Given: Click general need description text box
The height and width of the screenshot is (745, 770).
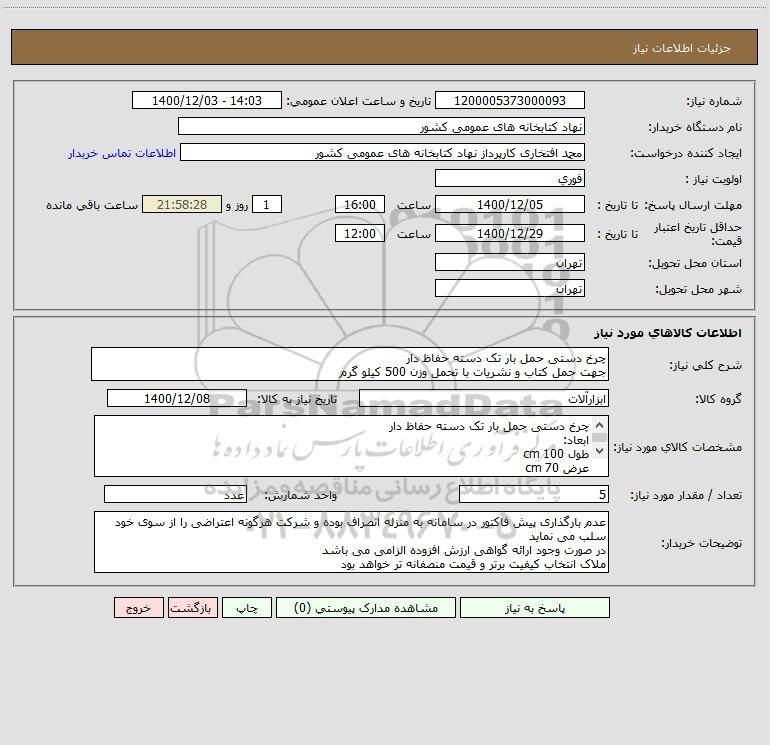Looking at the screenshot, I should [350, 364].
